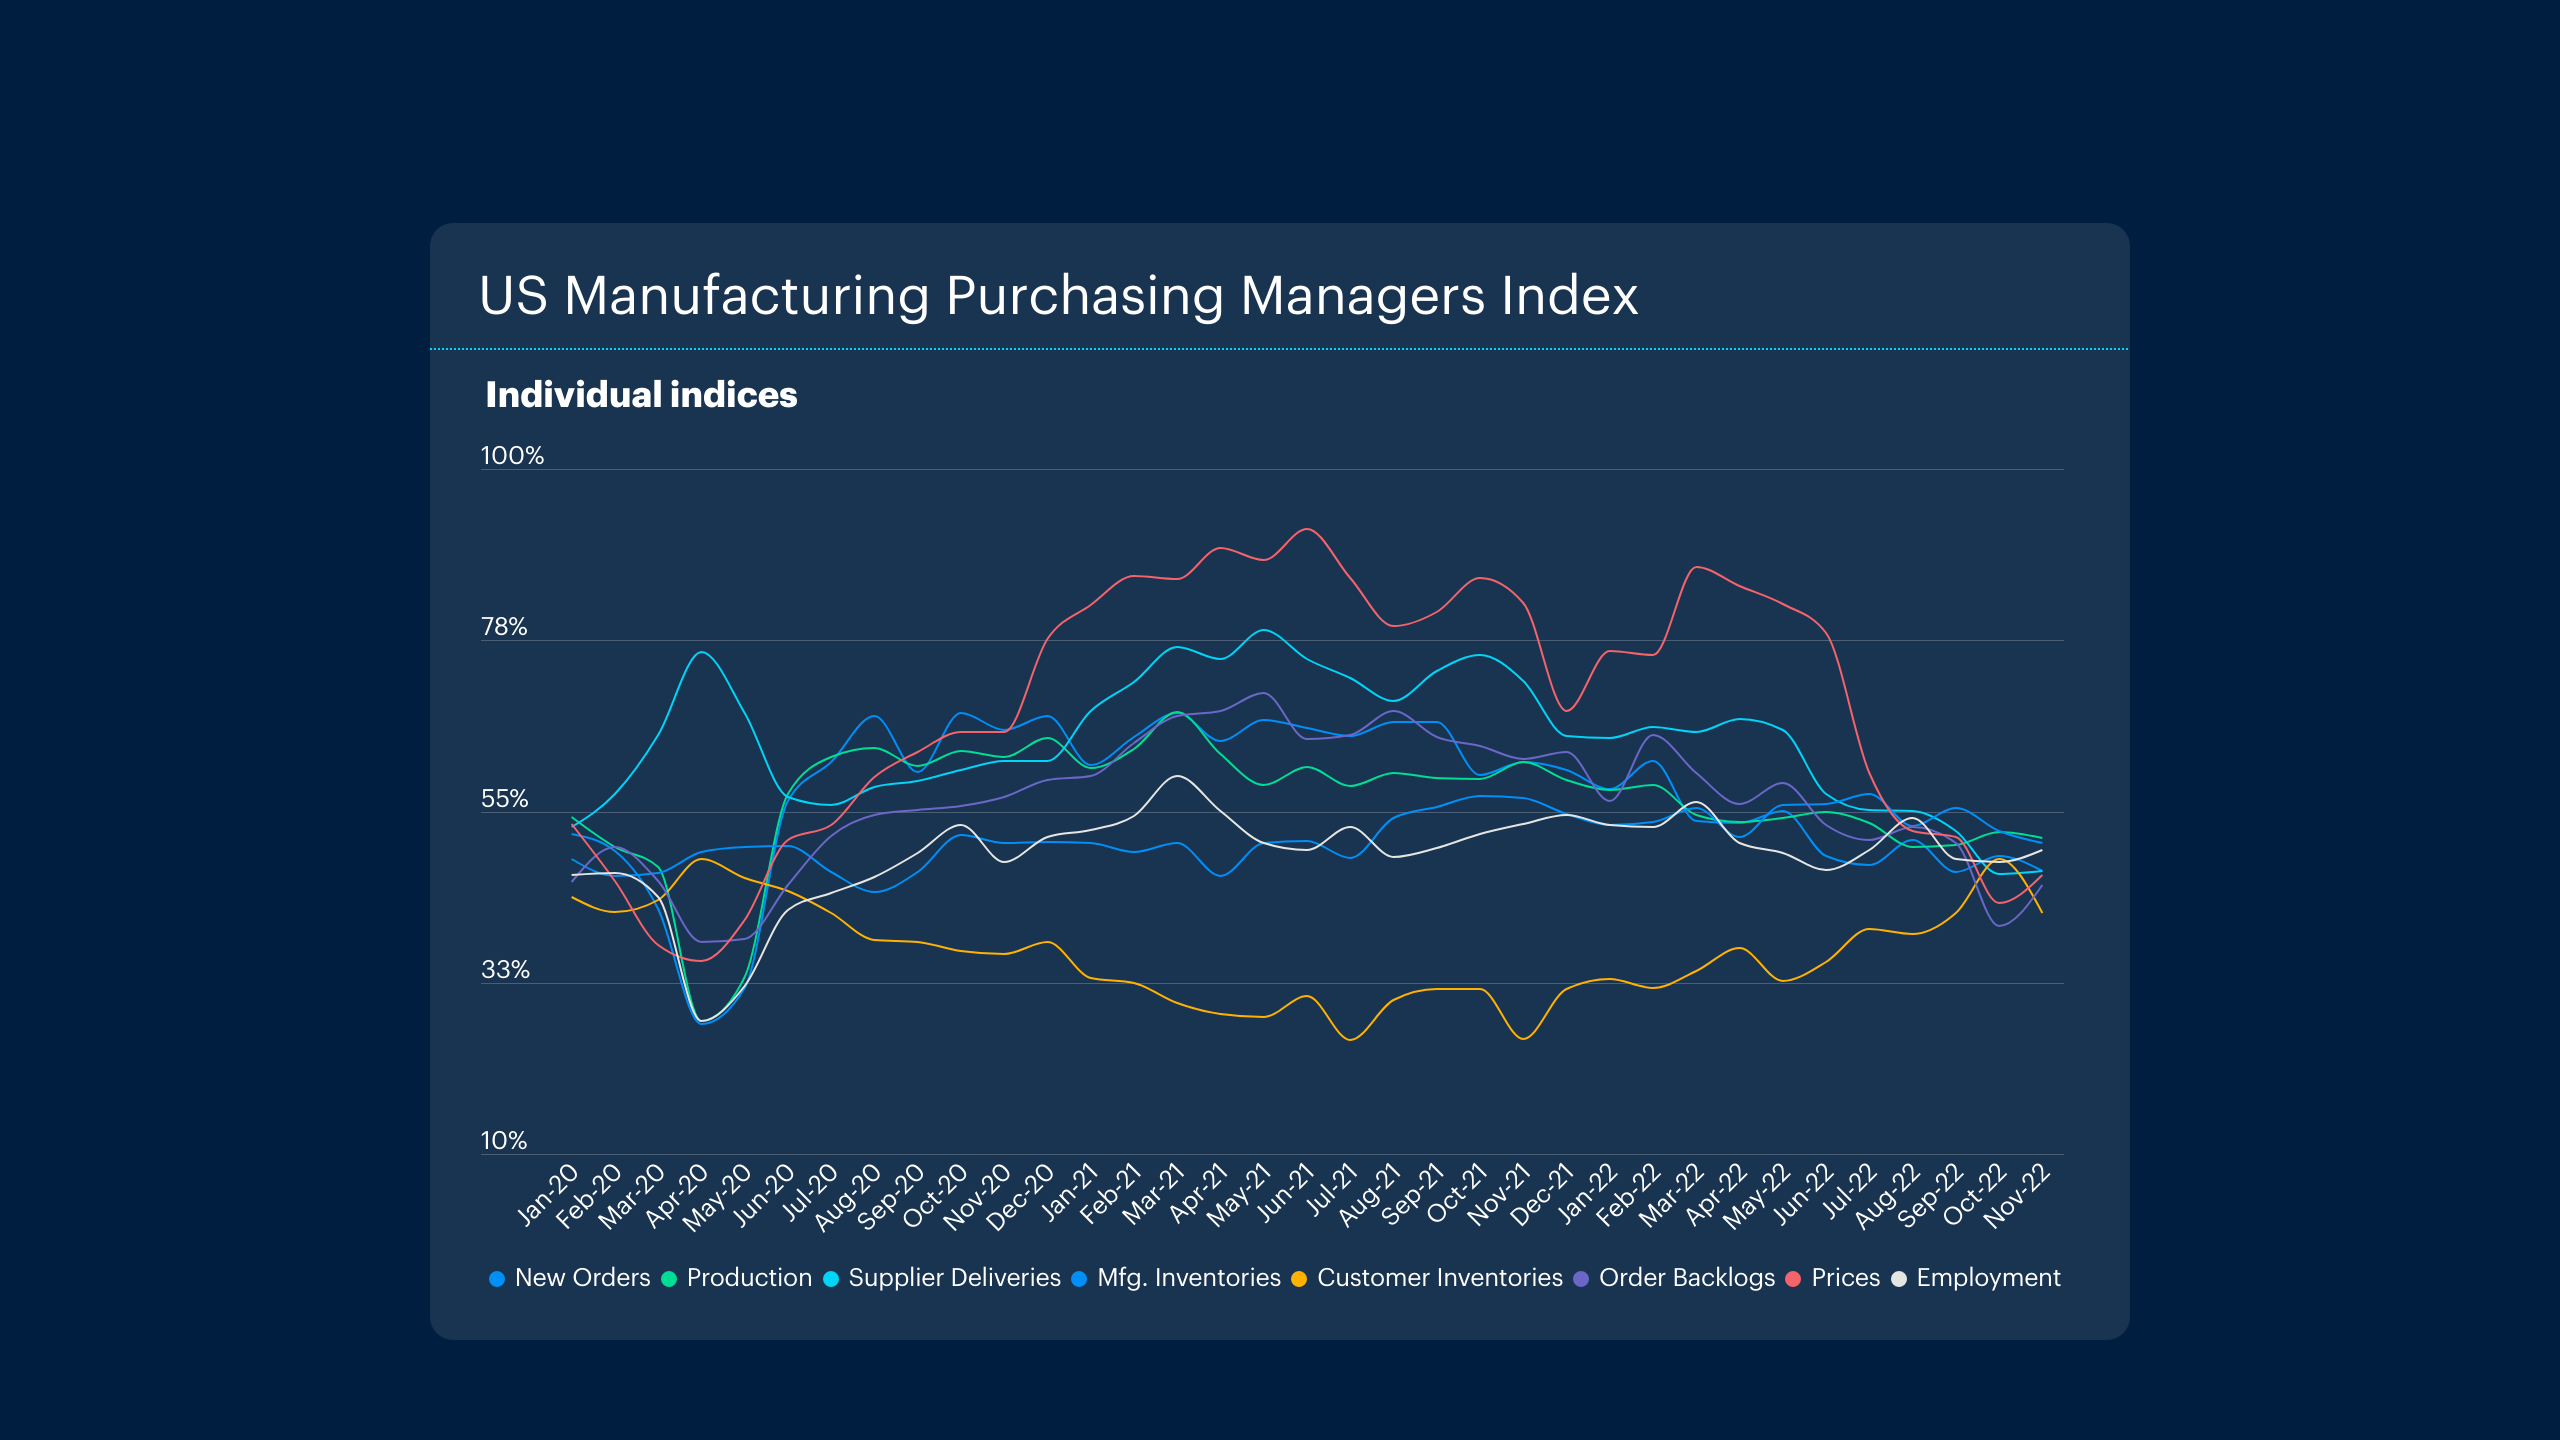Toggle the Employment series legend label

pos(1988,1278)
